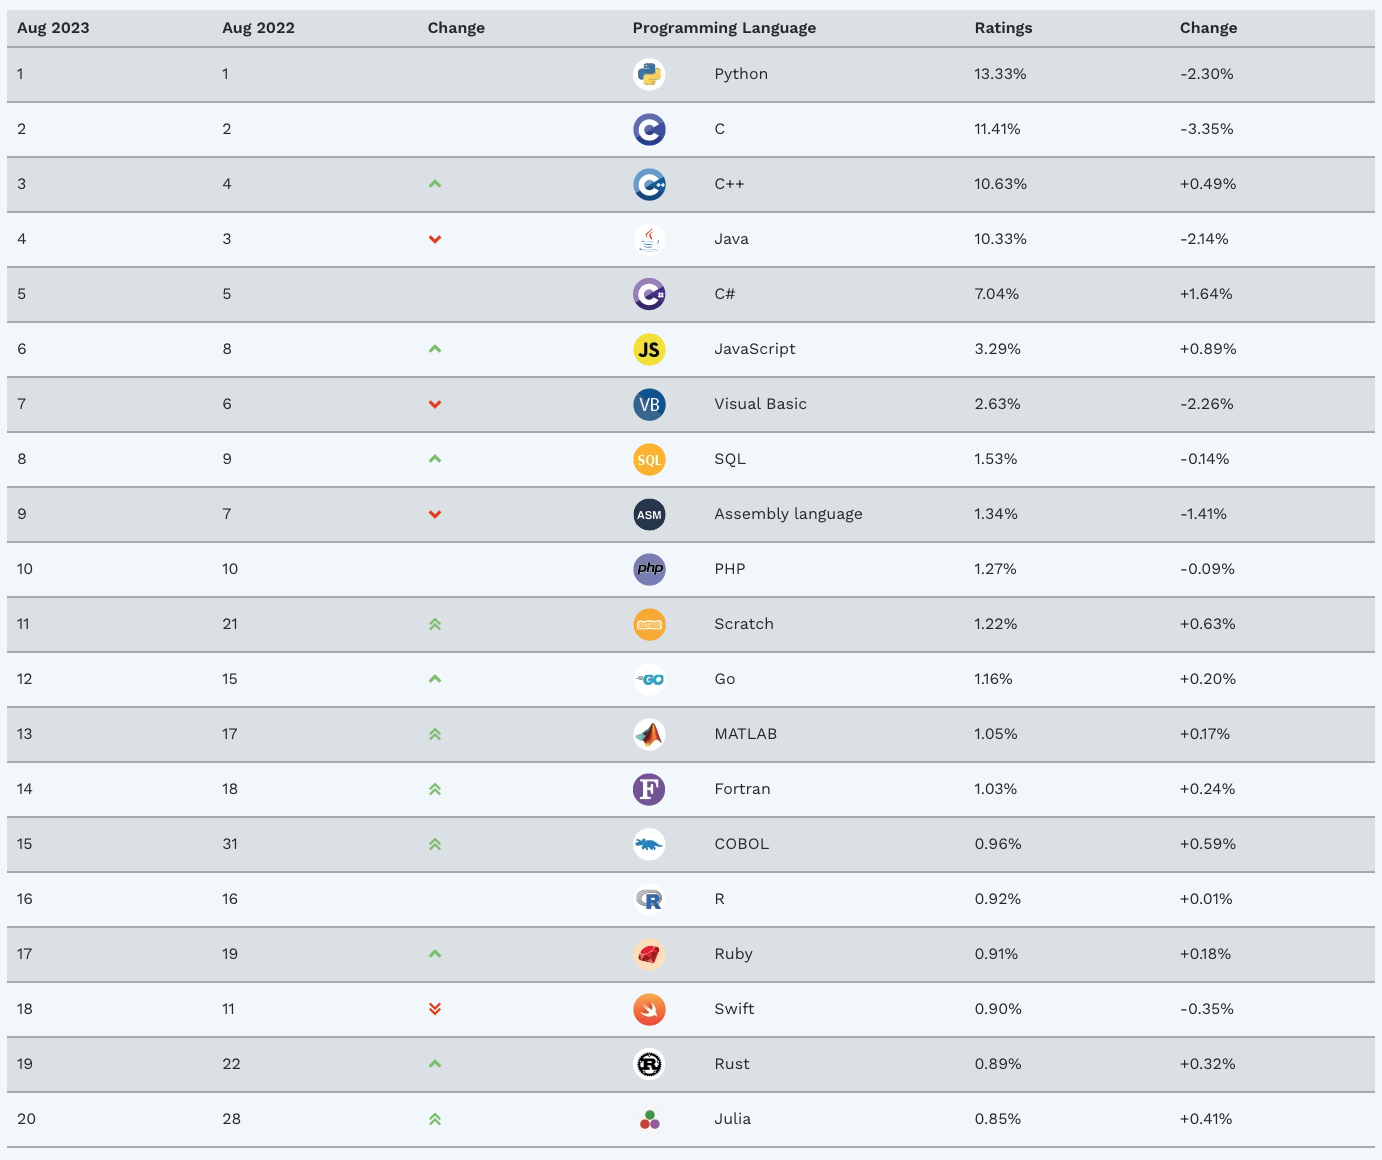Click the green up arrow in C++ row
This screenshot has height=1160, width=1382.
tap(435, 184)
